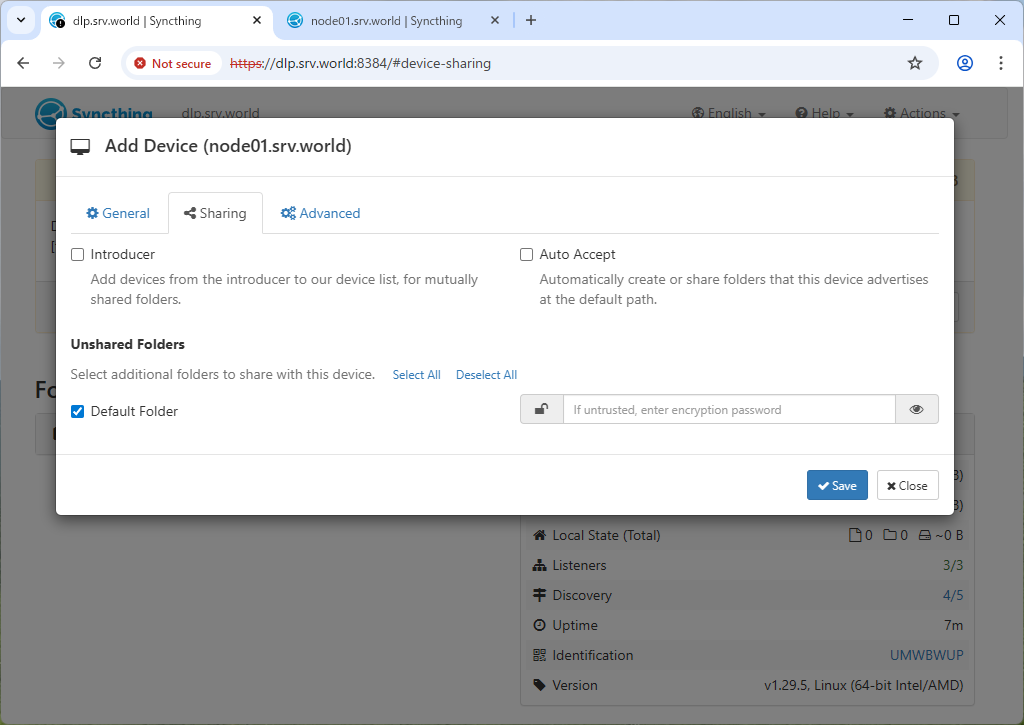Click the Not secure site warning
The image size is (1024, 725).
click(172, 63)
